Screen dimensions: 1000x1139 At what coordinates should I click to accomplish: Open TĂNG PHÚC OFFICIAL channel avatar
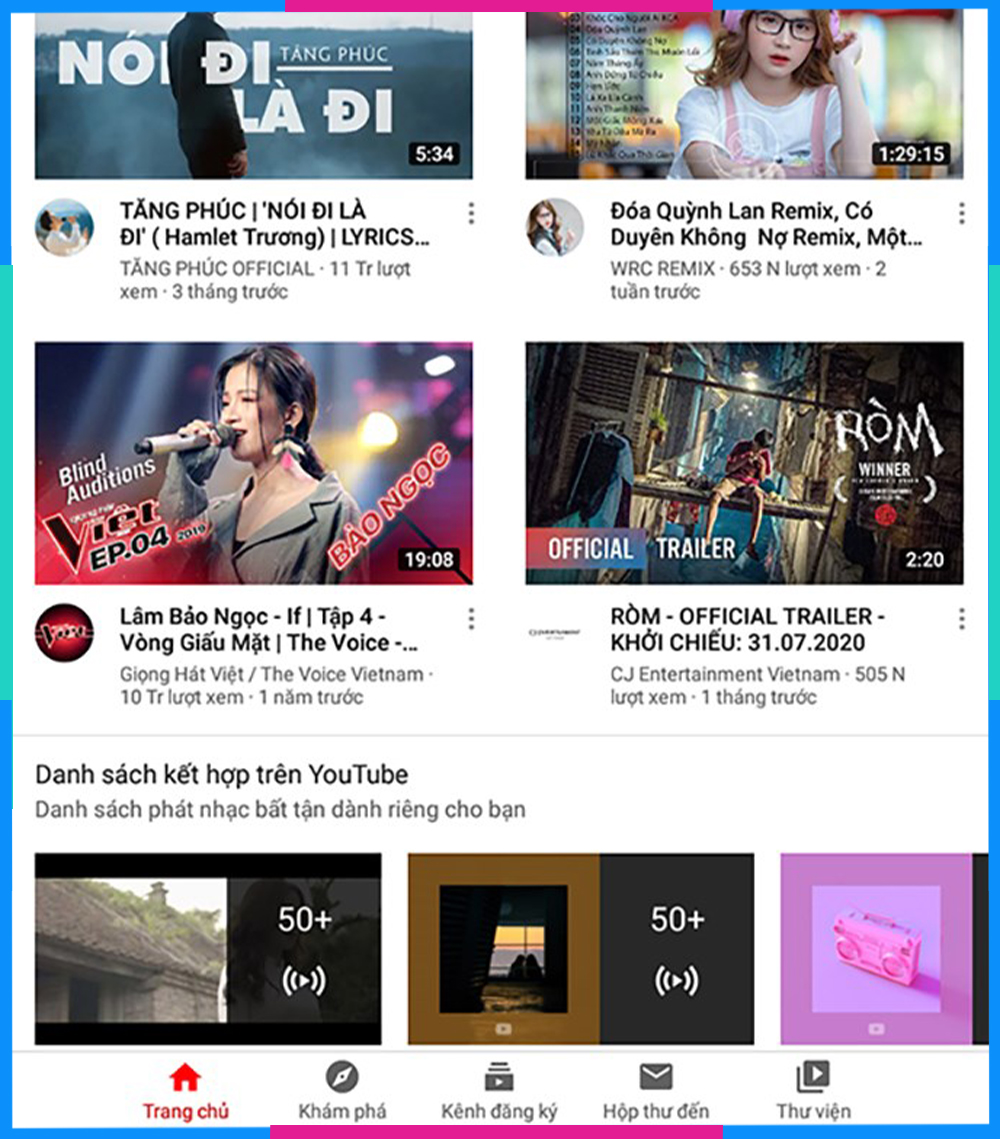pyautogui.click(x=65, y=227)
